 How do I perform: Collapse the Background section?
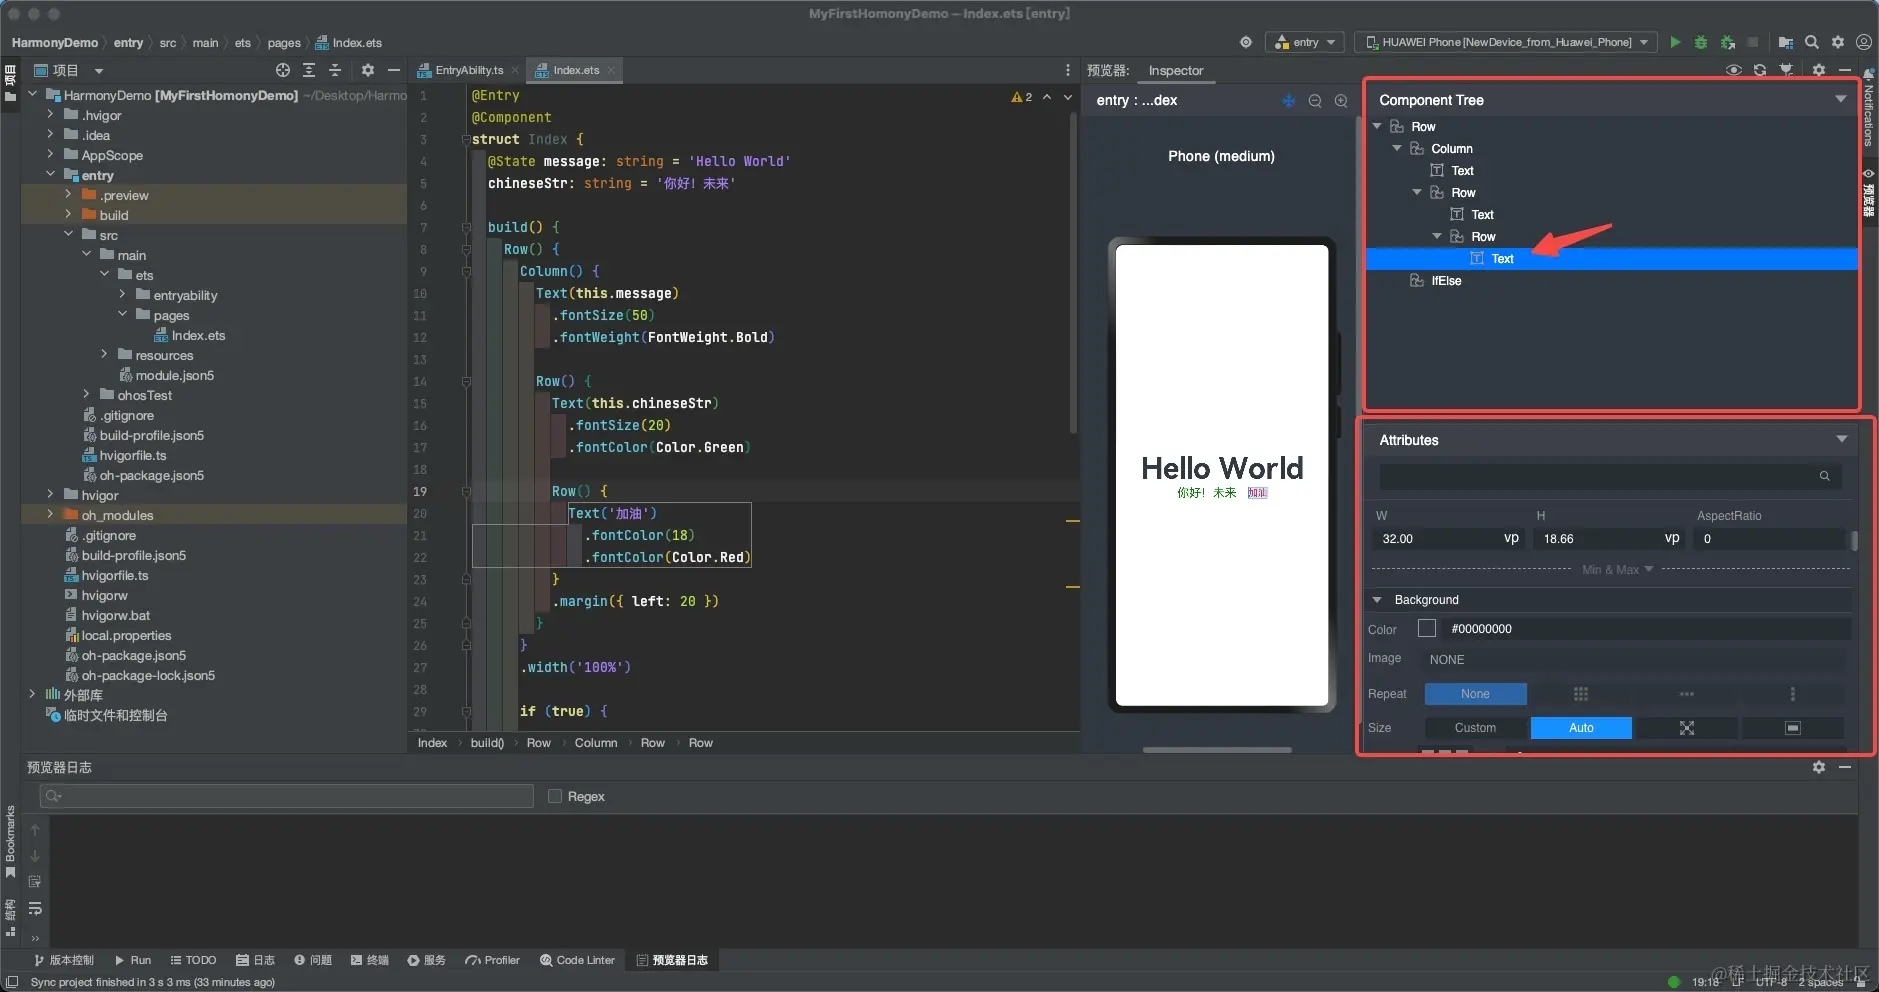pyautogui.click(x=1377, y=600)
